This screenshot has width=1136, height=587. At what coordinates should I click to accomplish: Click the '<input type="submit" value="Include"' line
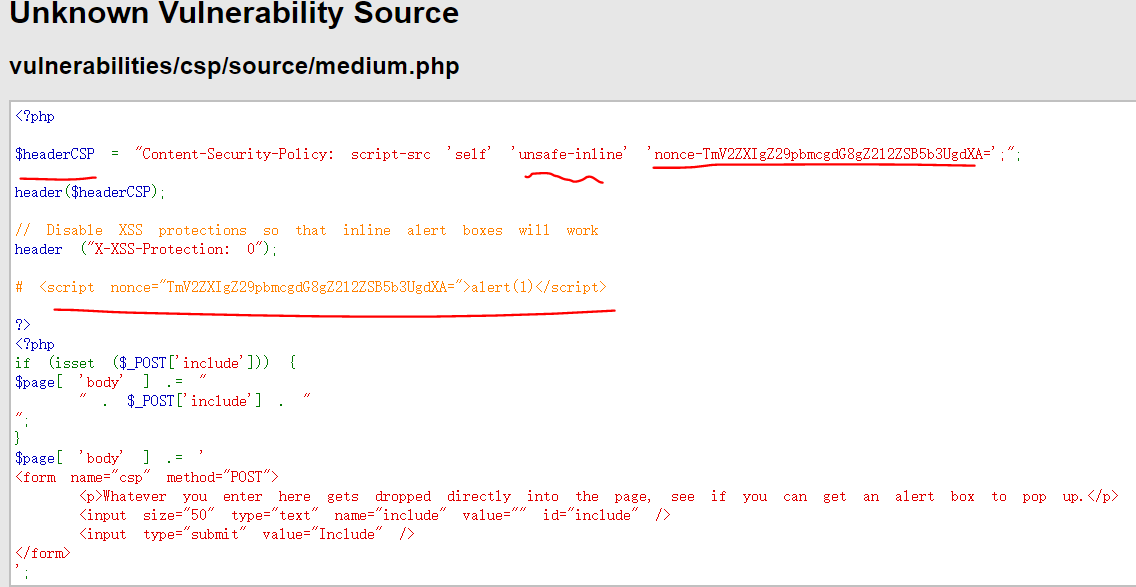click(247, 533)
